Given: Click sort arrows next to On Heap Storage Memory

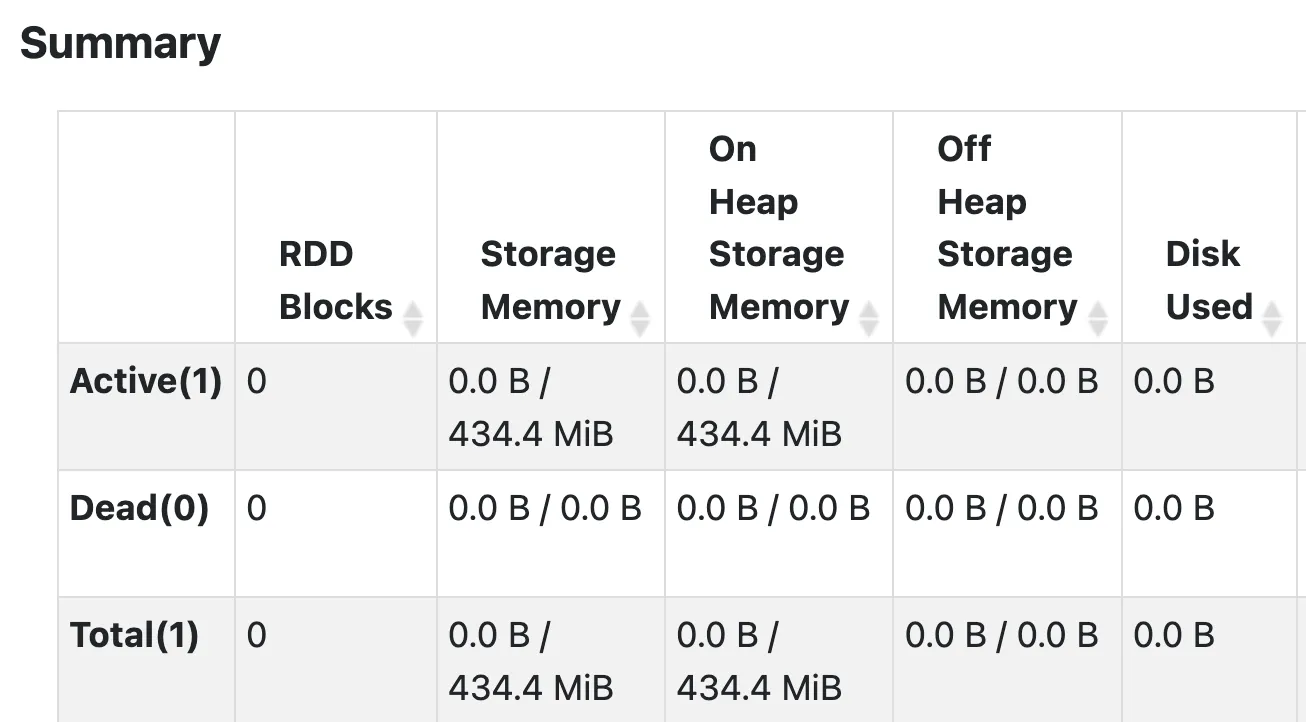Looking at the screenshot, I should coord(869,319).
